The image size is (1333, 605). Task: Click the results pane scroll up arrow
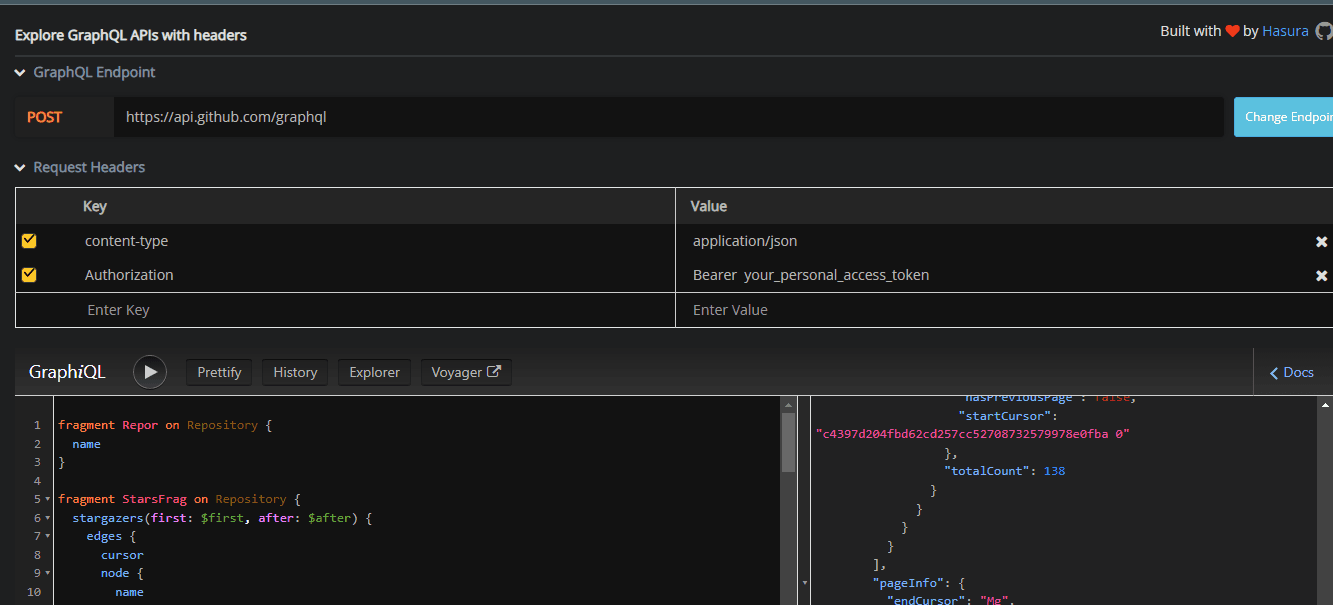(x=1326, y=404)
